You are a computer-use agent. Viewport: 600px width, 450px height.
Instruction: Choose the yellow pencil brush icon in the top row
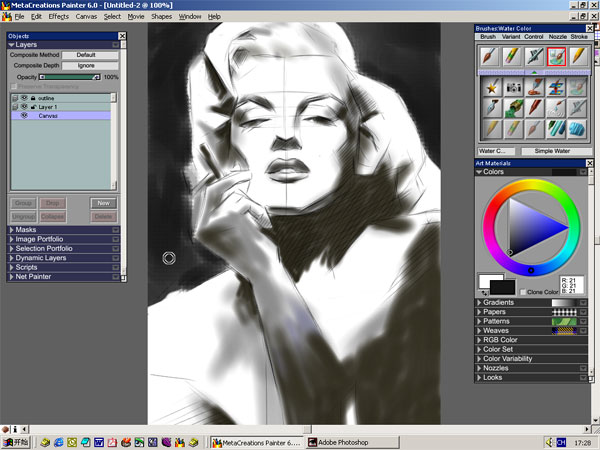(578, 57)
